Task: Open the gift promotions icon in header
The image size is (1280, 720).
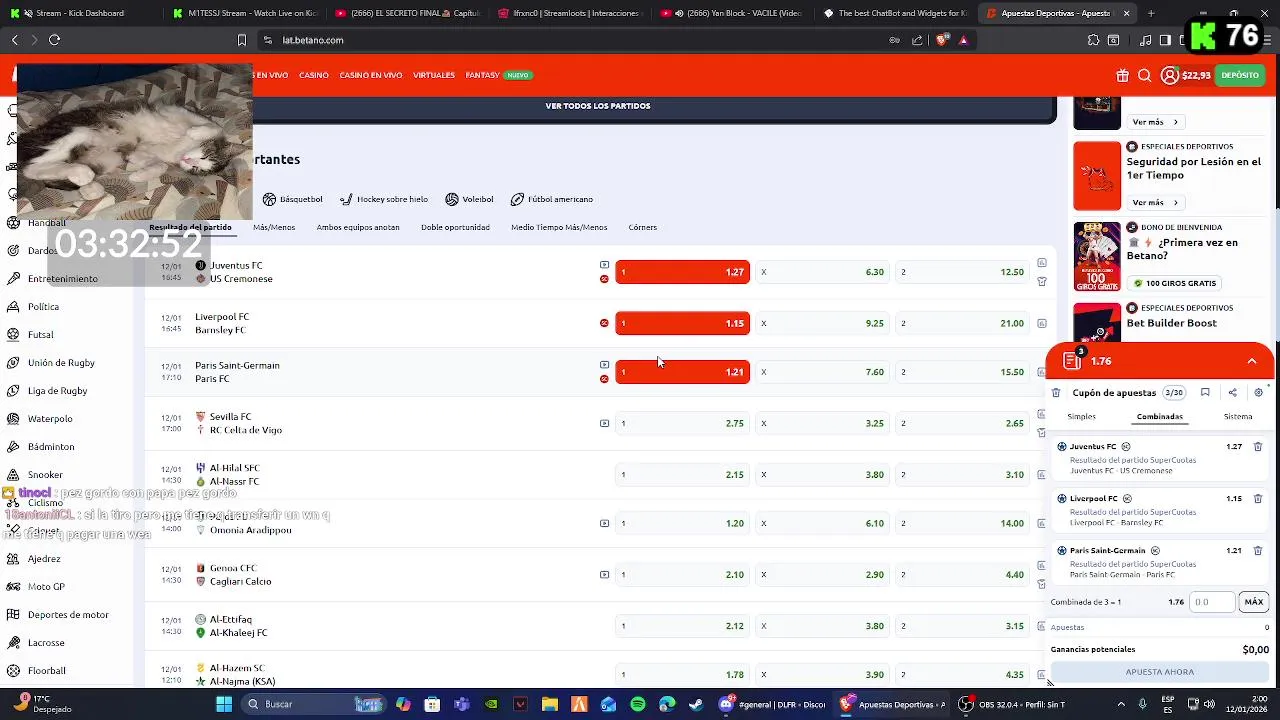Action: click(x=1122, y=75)
